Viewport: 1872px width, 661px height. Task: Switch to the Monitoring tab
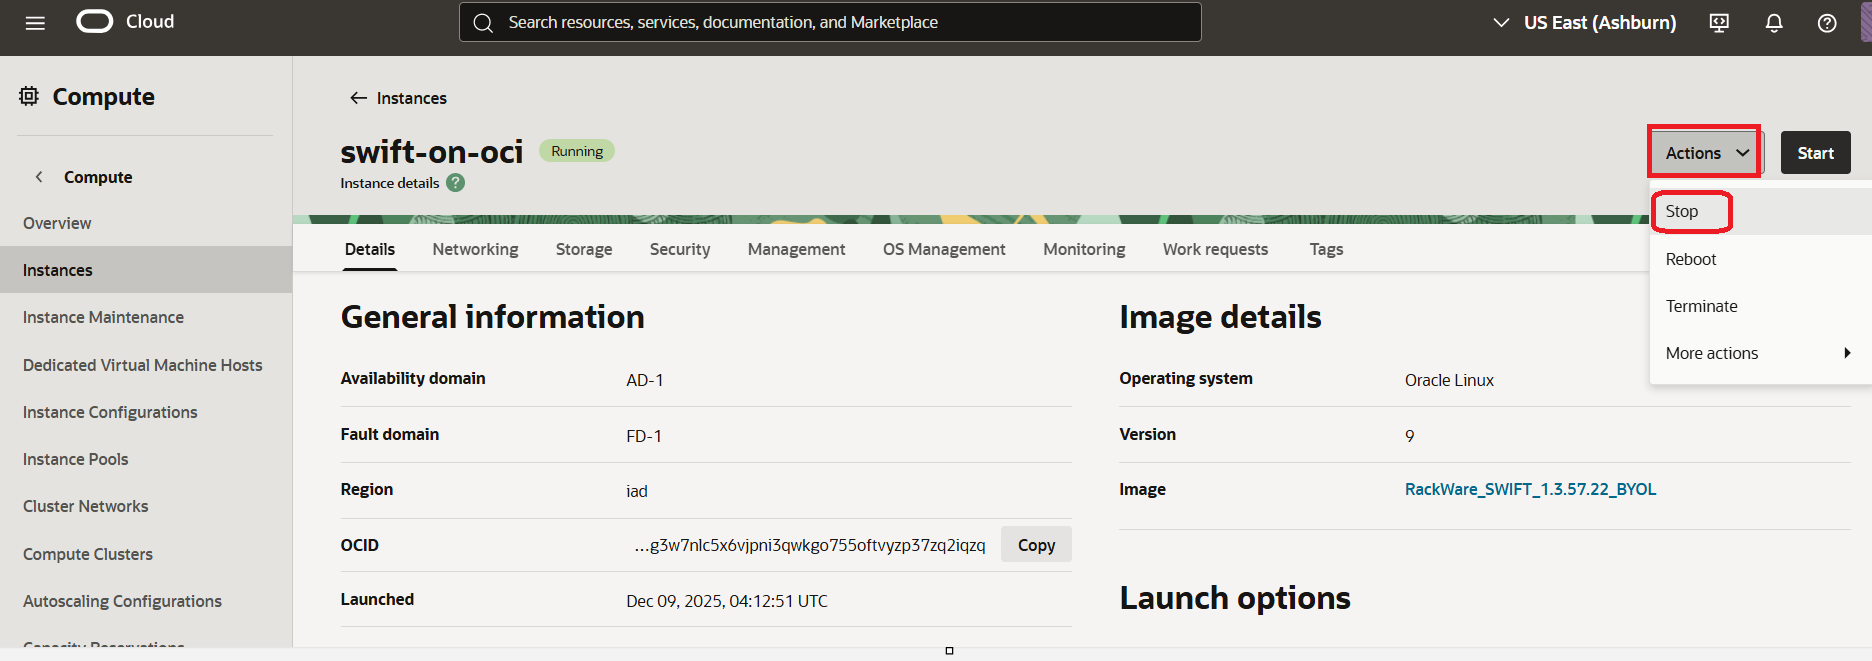point(1084,249)
